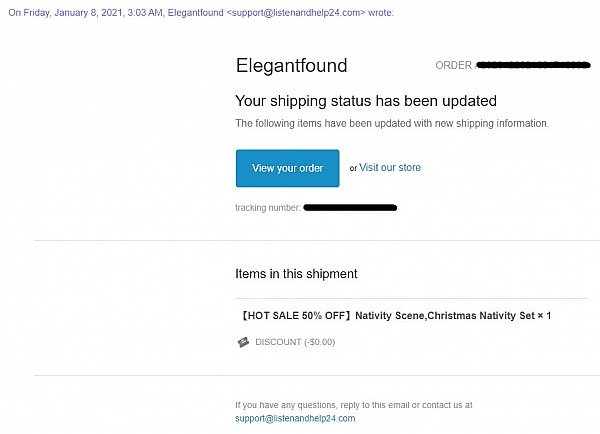
Task: Open the Visit our store link
Action: click(x=390, y=167)
